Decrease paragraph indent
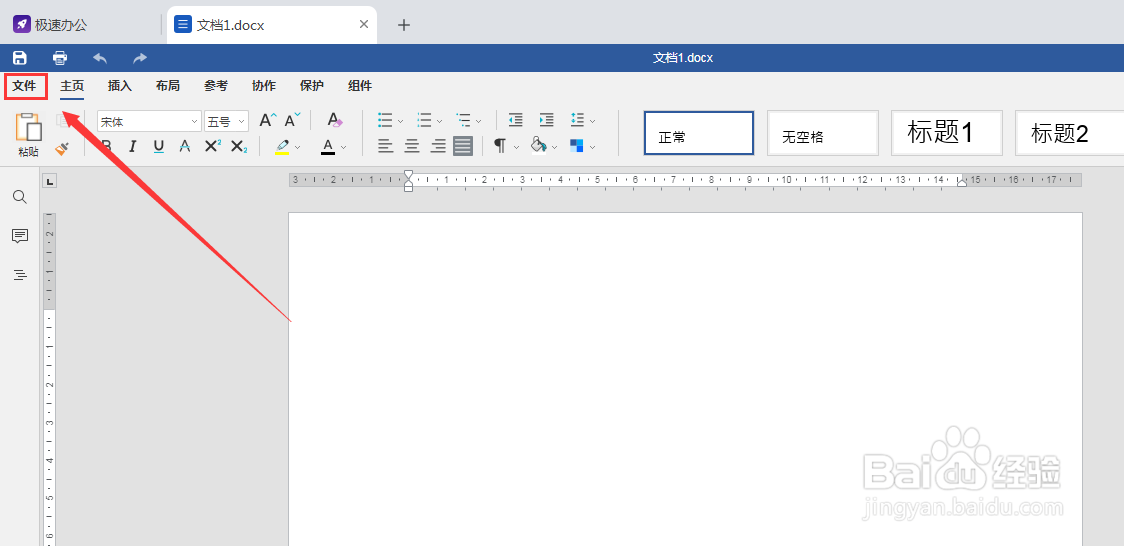This screenshot has width=1124, height=546. (x=515, y=120)
